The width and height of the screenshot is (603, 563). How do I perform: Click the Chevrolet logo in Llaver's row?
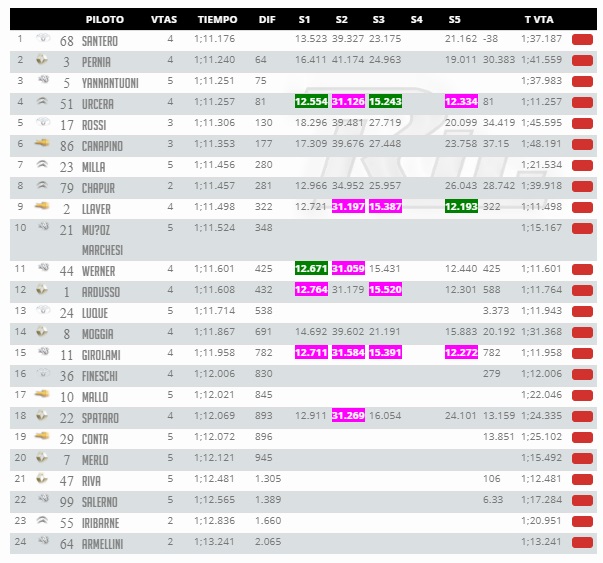tap(42, 206)
